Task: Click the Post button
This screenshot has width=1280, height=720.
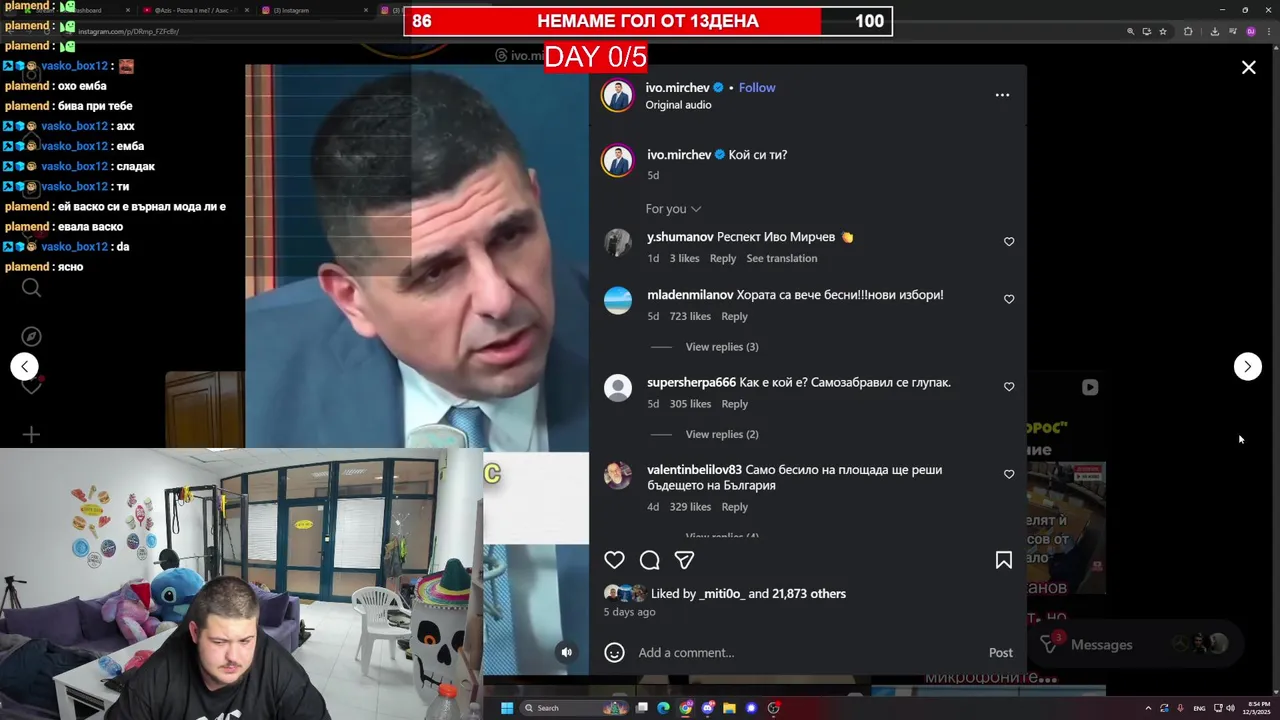Action: 1000,652
